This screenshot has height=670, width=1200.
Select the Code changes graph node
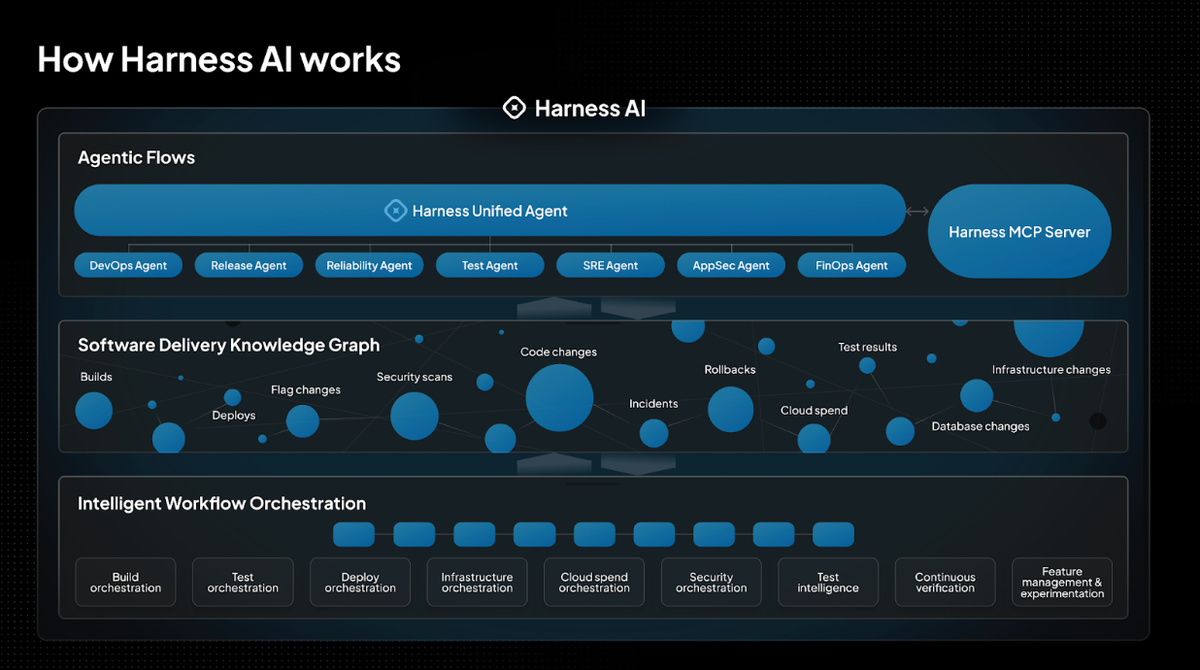559,398
